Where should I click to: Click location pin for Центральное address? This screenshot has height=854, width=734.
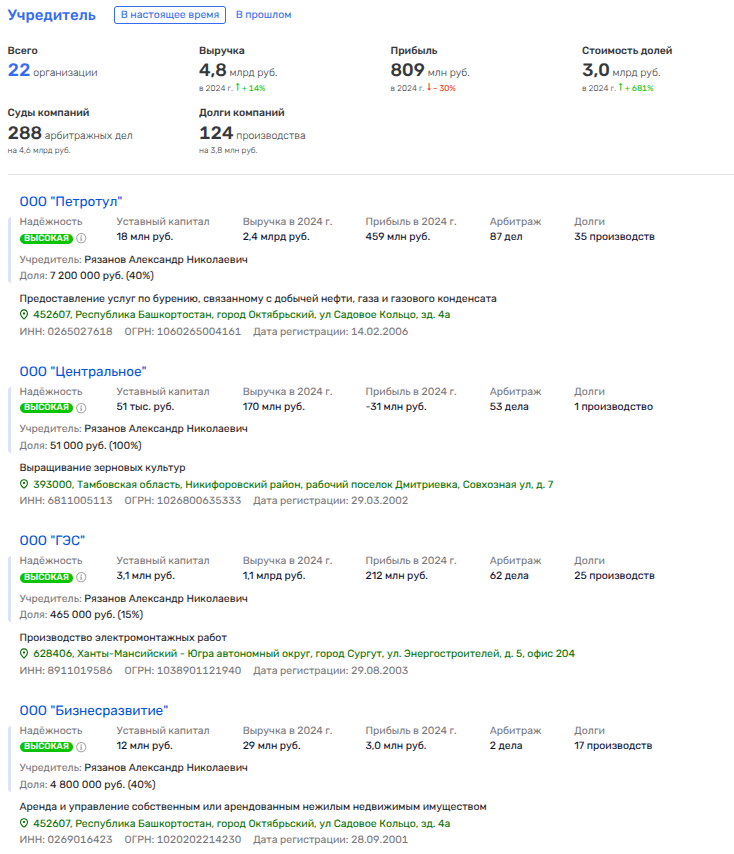point(25,485)
